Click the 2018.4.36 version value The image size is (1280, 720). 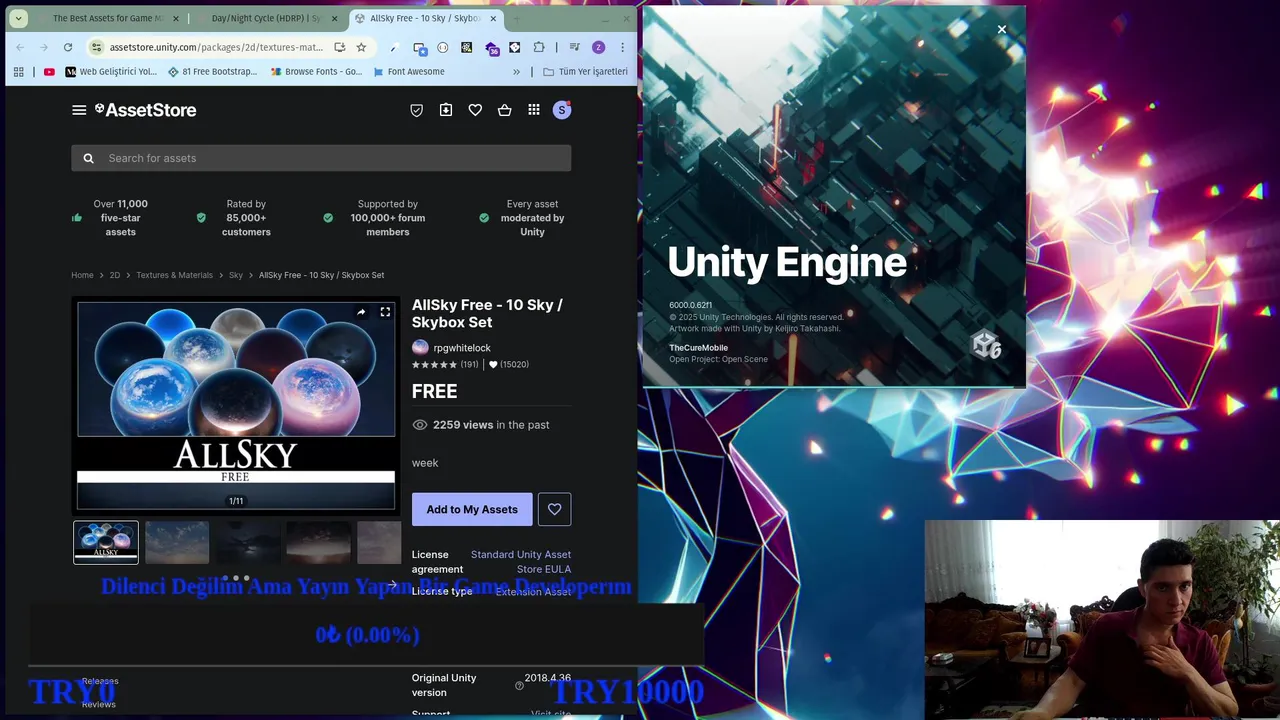(548, 678)
